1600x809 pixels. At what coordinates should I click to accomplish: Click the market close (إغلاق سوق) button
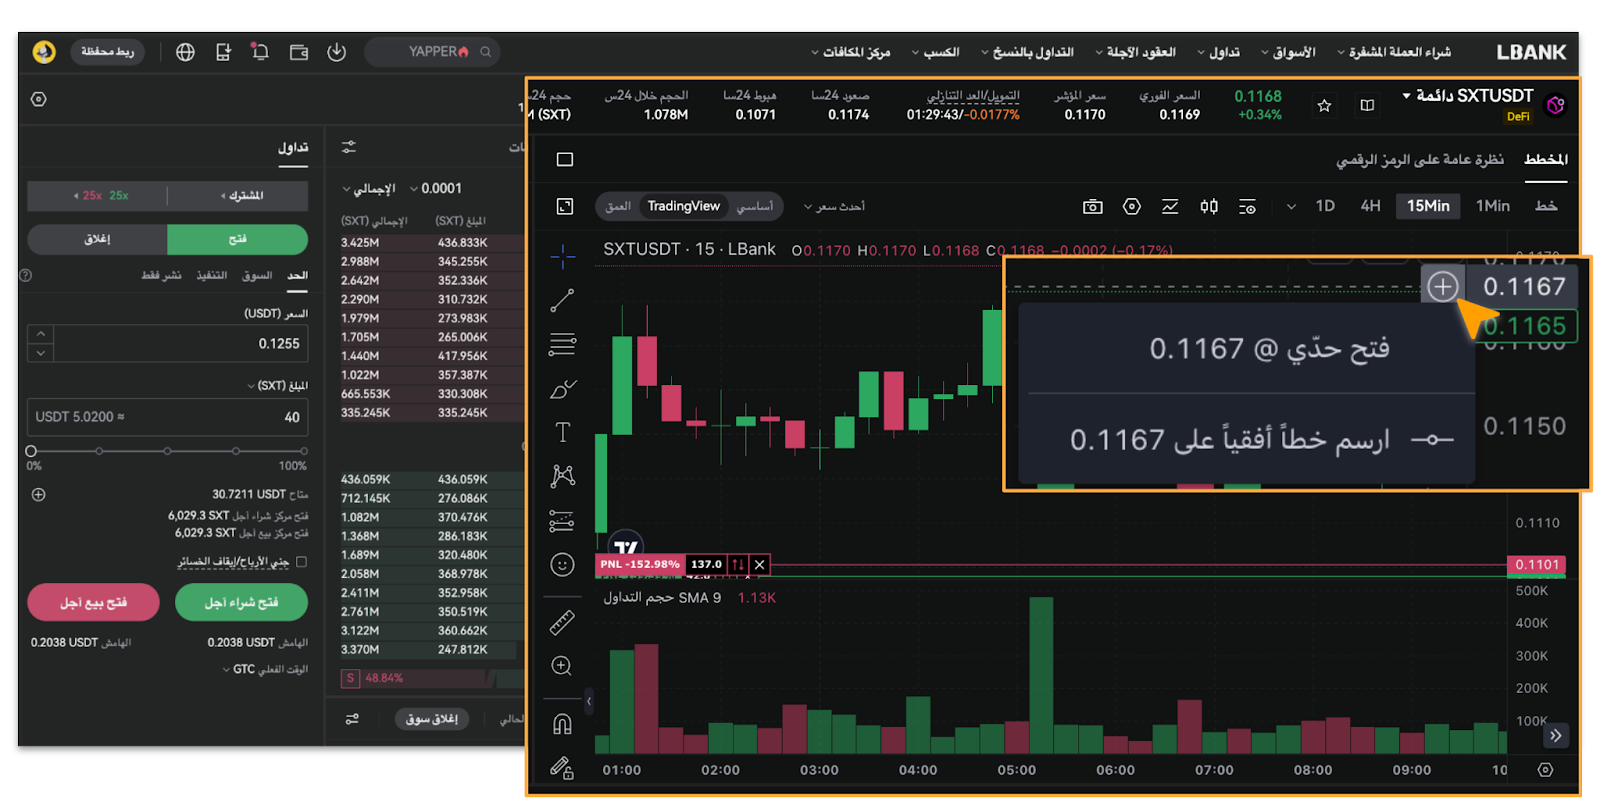click(x=432, y=719)
